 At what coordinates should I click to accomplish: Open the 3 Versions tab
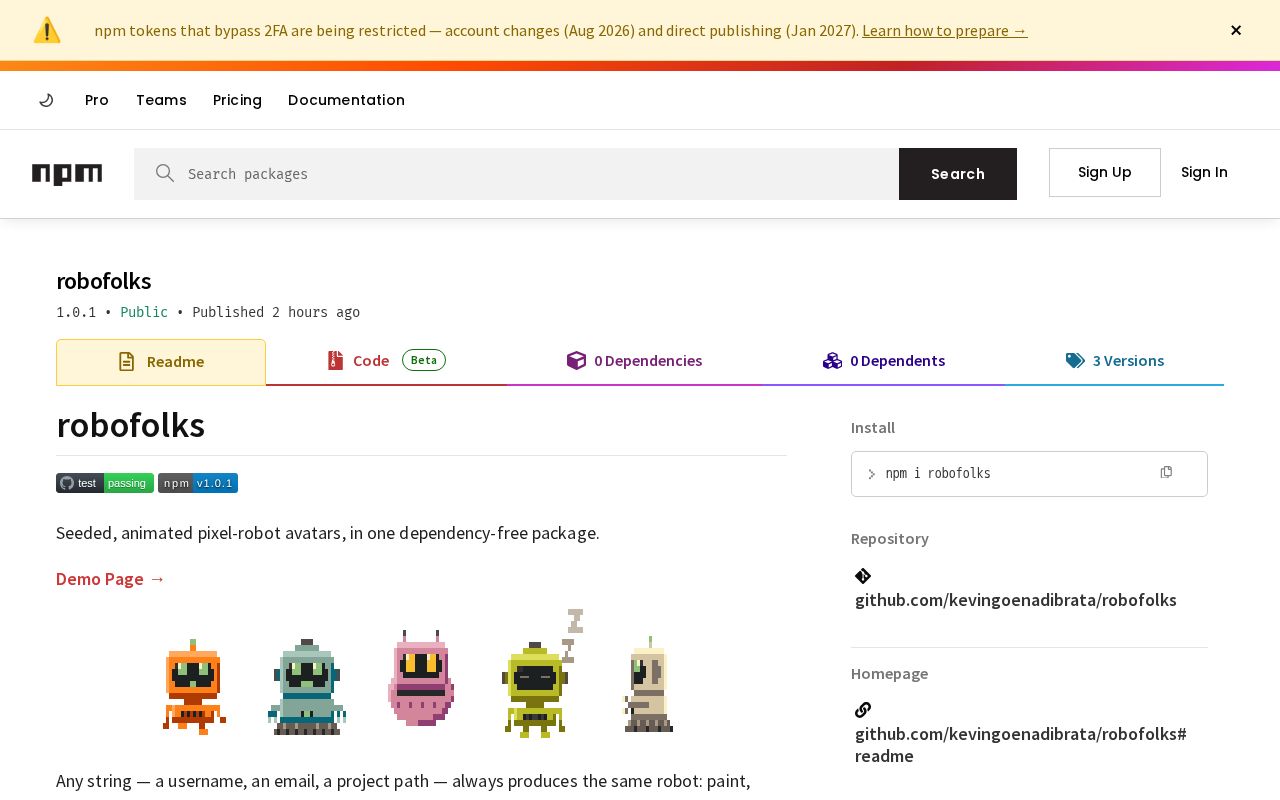1115,360
